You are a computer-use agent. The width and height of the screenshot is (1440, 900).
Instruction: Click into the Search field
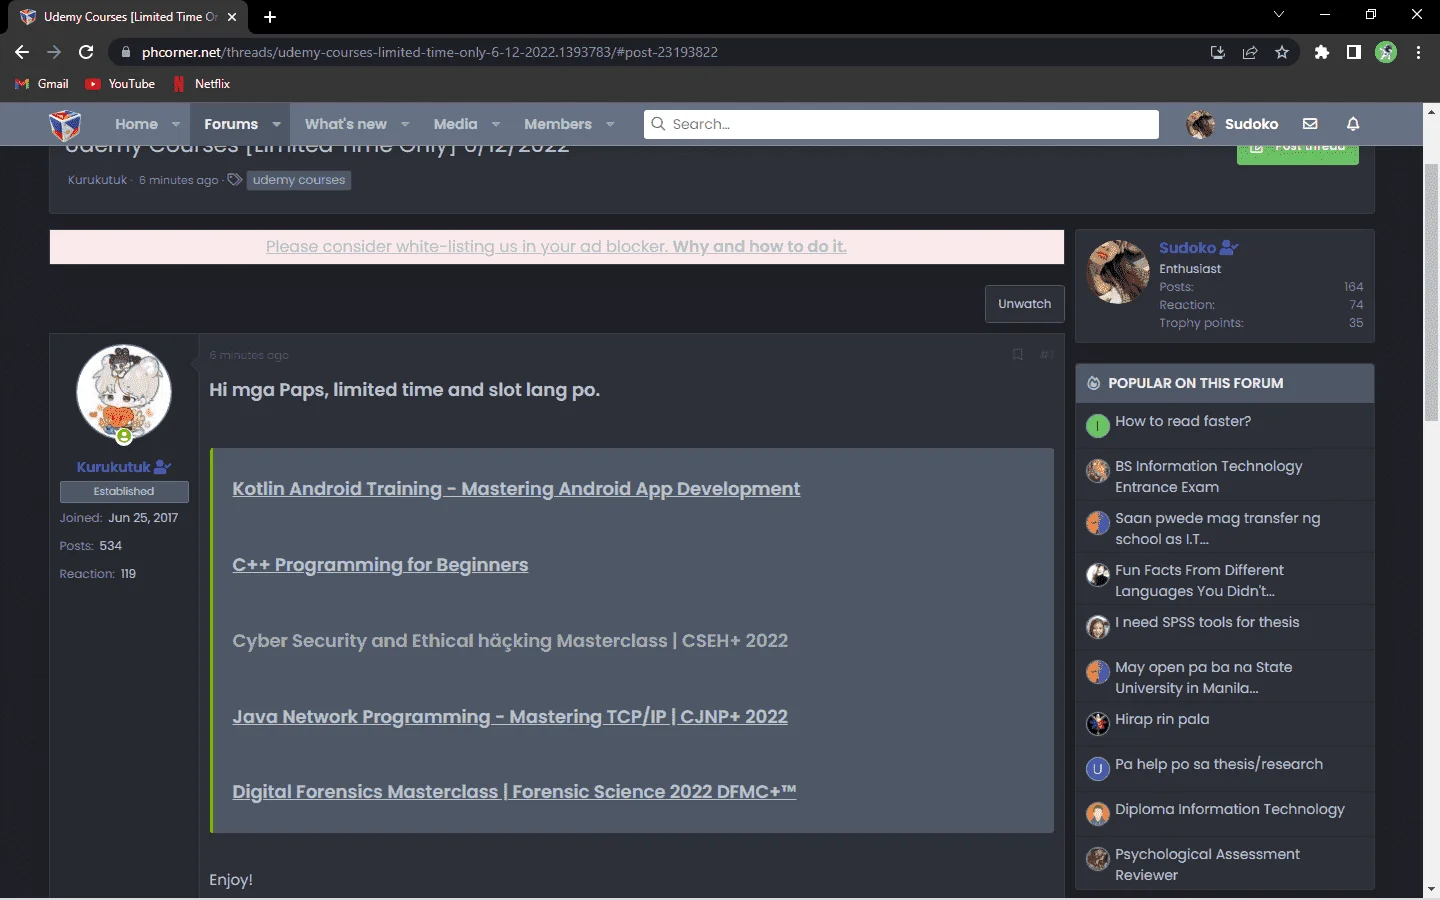[901, 124]
